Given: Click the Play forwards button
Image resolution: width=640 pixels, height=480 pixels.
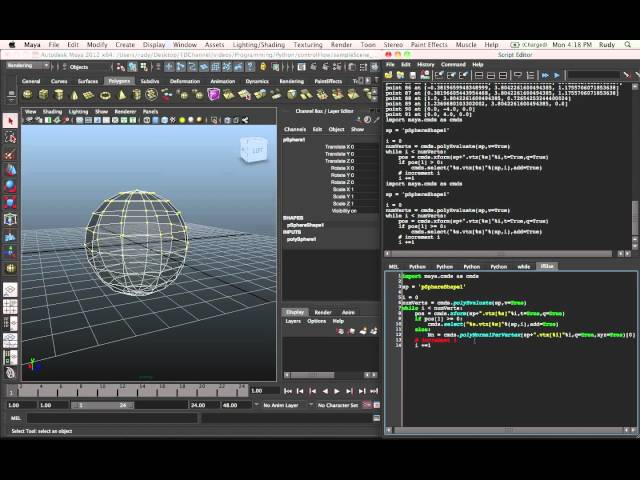Looking at the screenshot, I should (x=337, y=391).
